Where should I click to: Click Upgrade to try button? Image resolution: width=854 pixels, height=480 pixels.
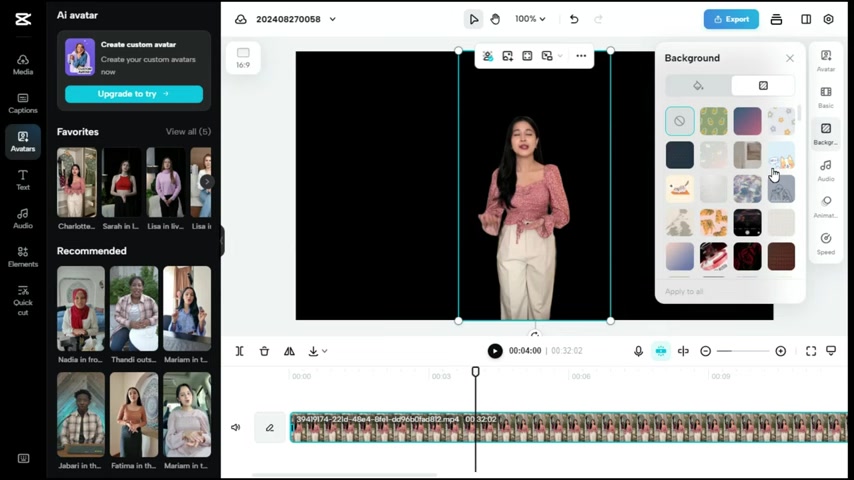tap(134, 94)
